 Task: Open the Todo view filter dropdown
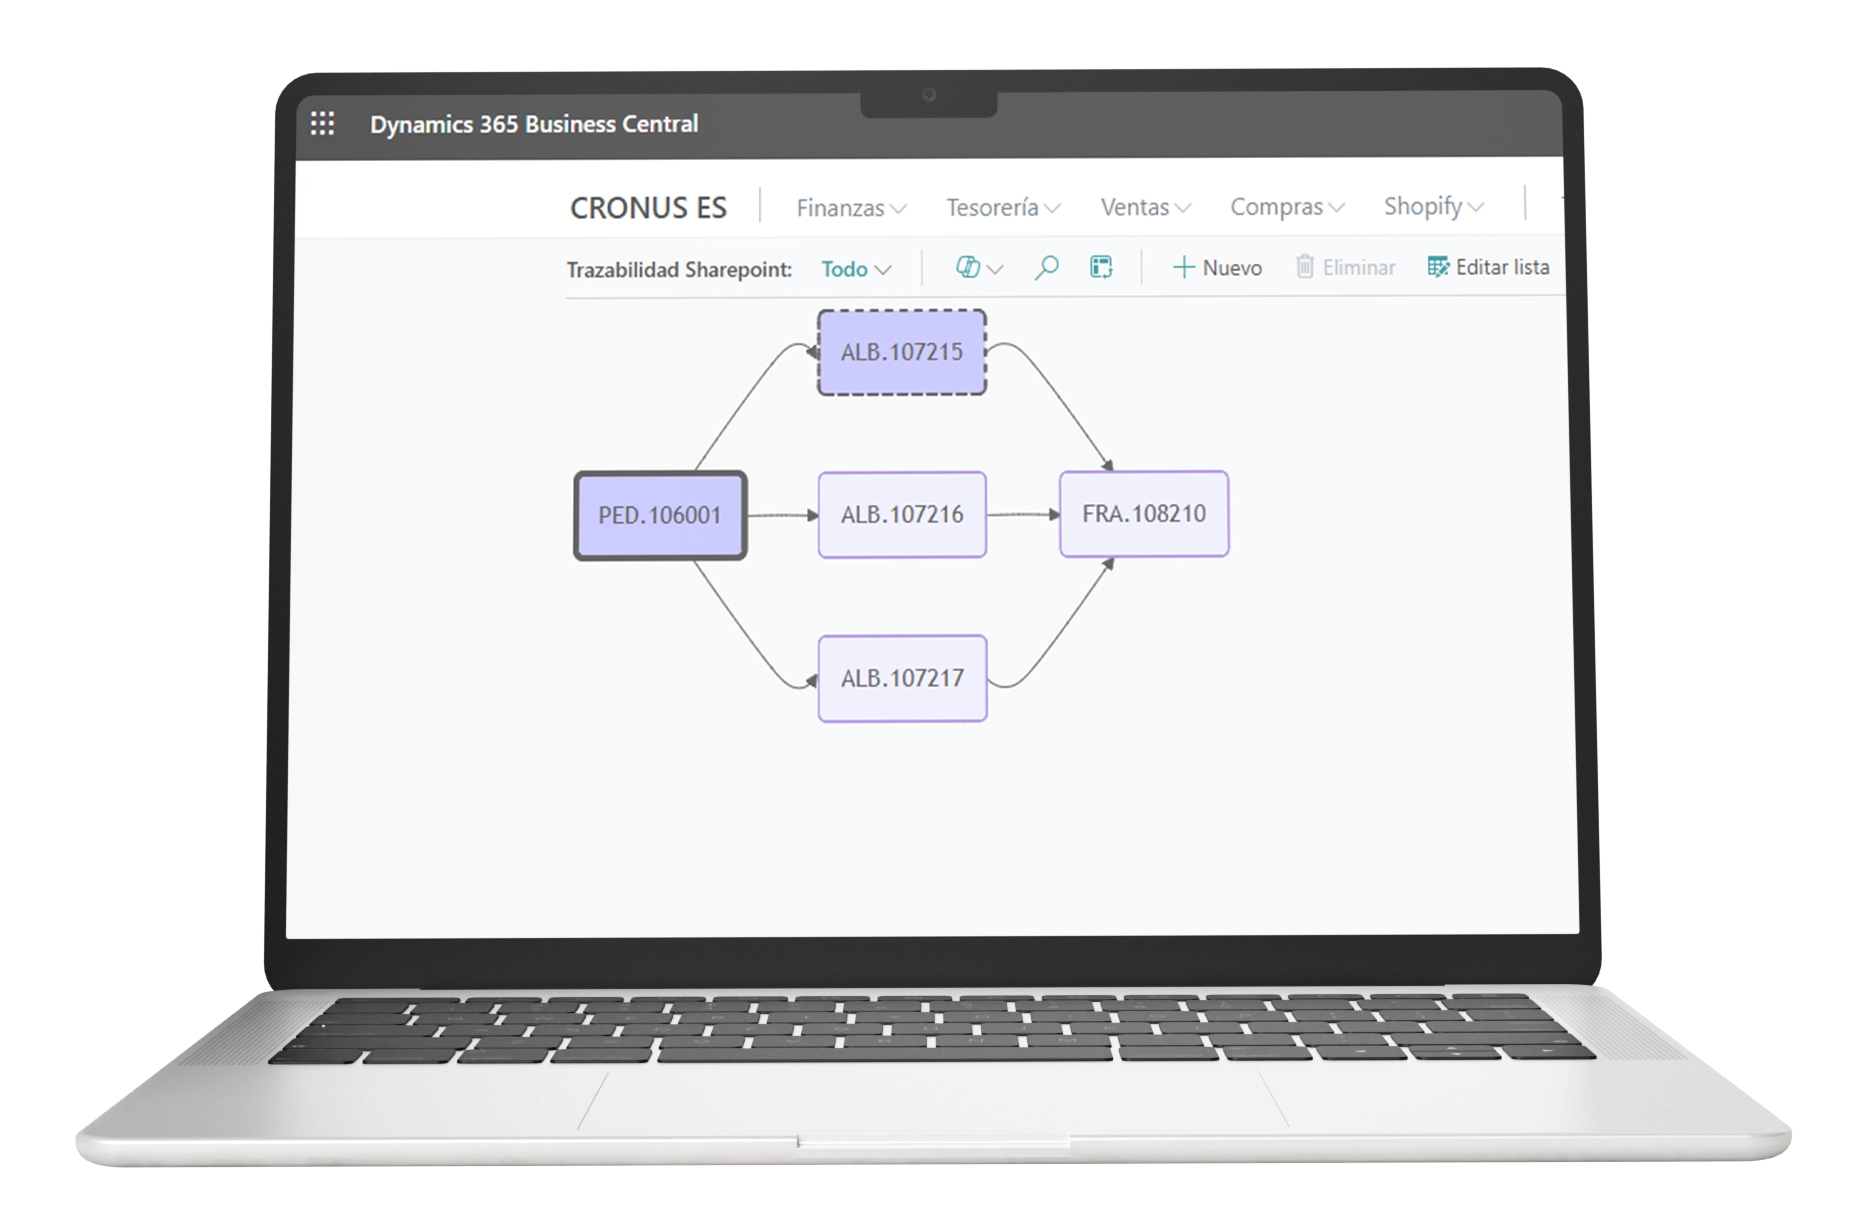(855, 269)
